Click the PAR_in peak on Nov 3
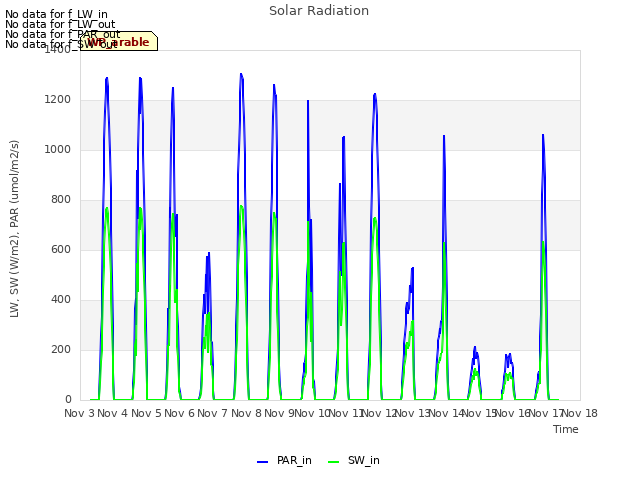640x480 pixels. [x=107, y=78]
